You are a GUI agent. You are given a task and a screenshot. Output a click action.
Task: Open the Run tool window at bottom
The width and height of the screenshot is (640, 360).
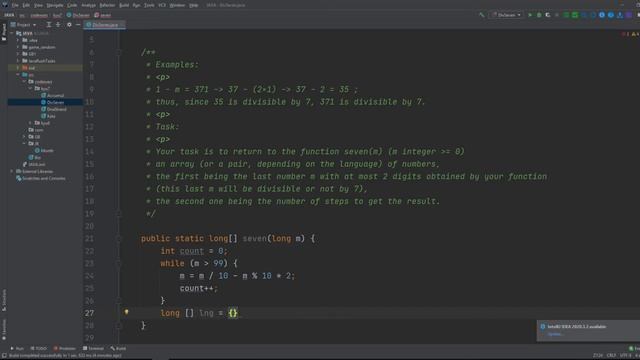[17, 349]
